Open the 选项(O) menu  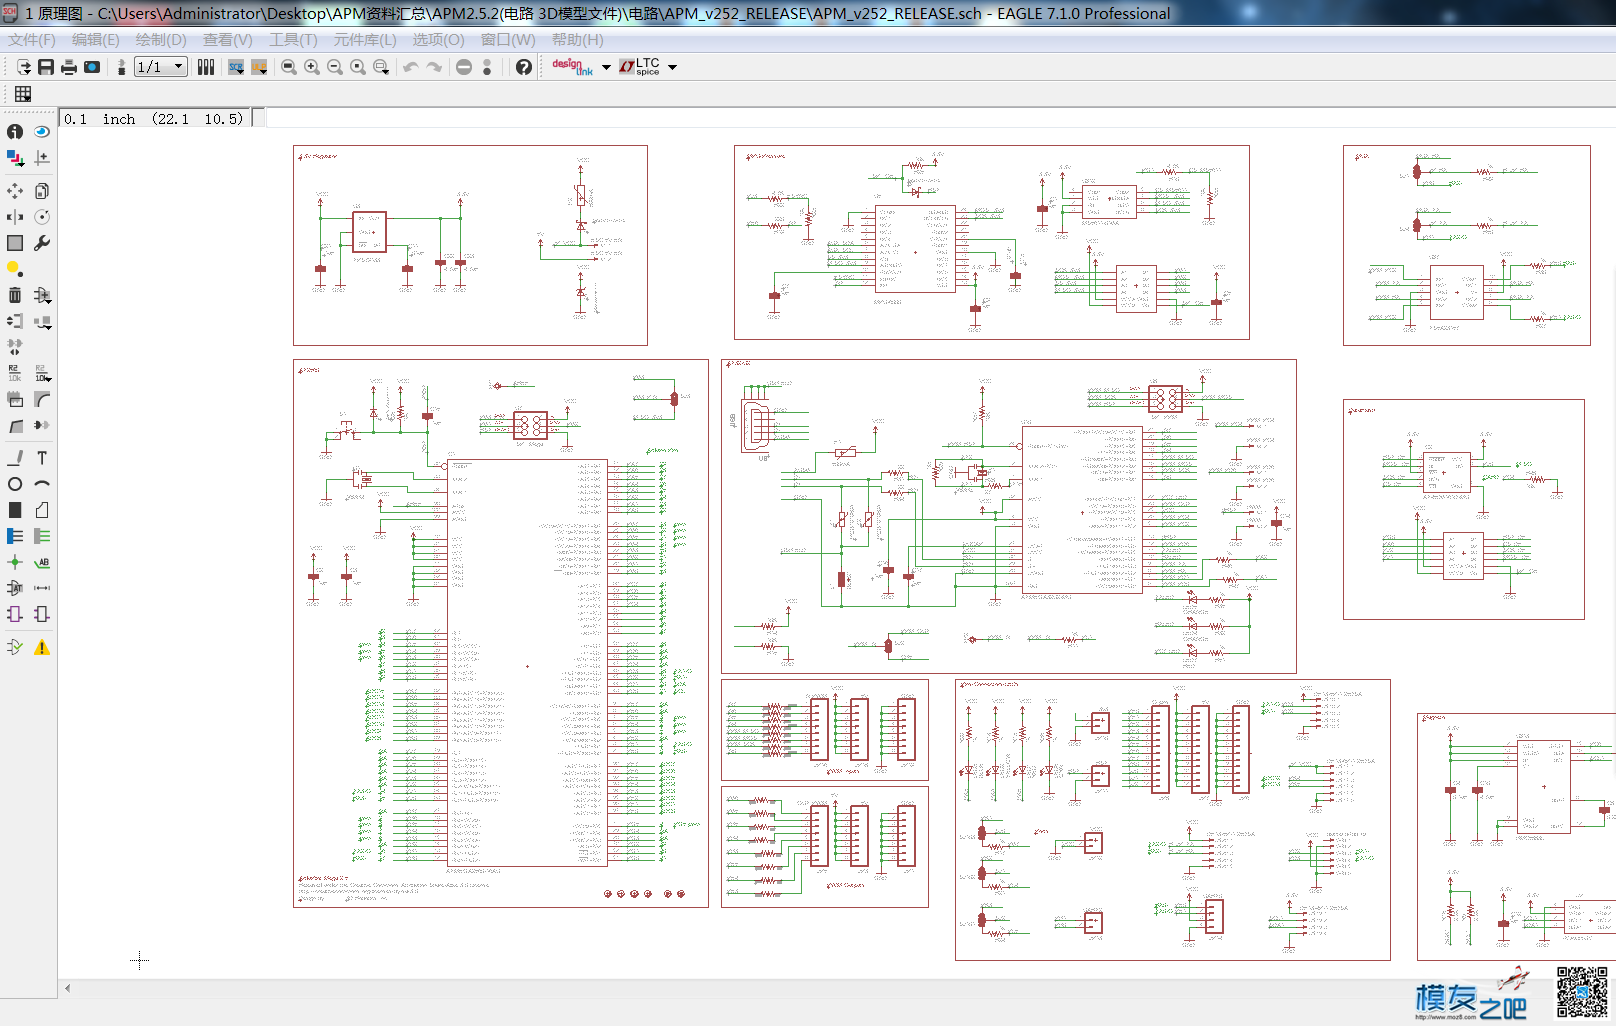tap(439, 40)
